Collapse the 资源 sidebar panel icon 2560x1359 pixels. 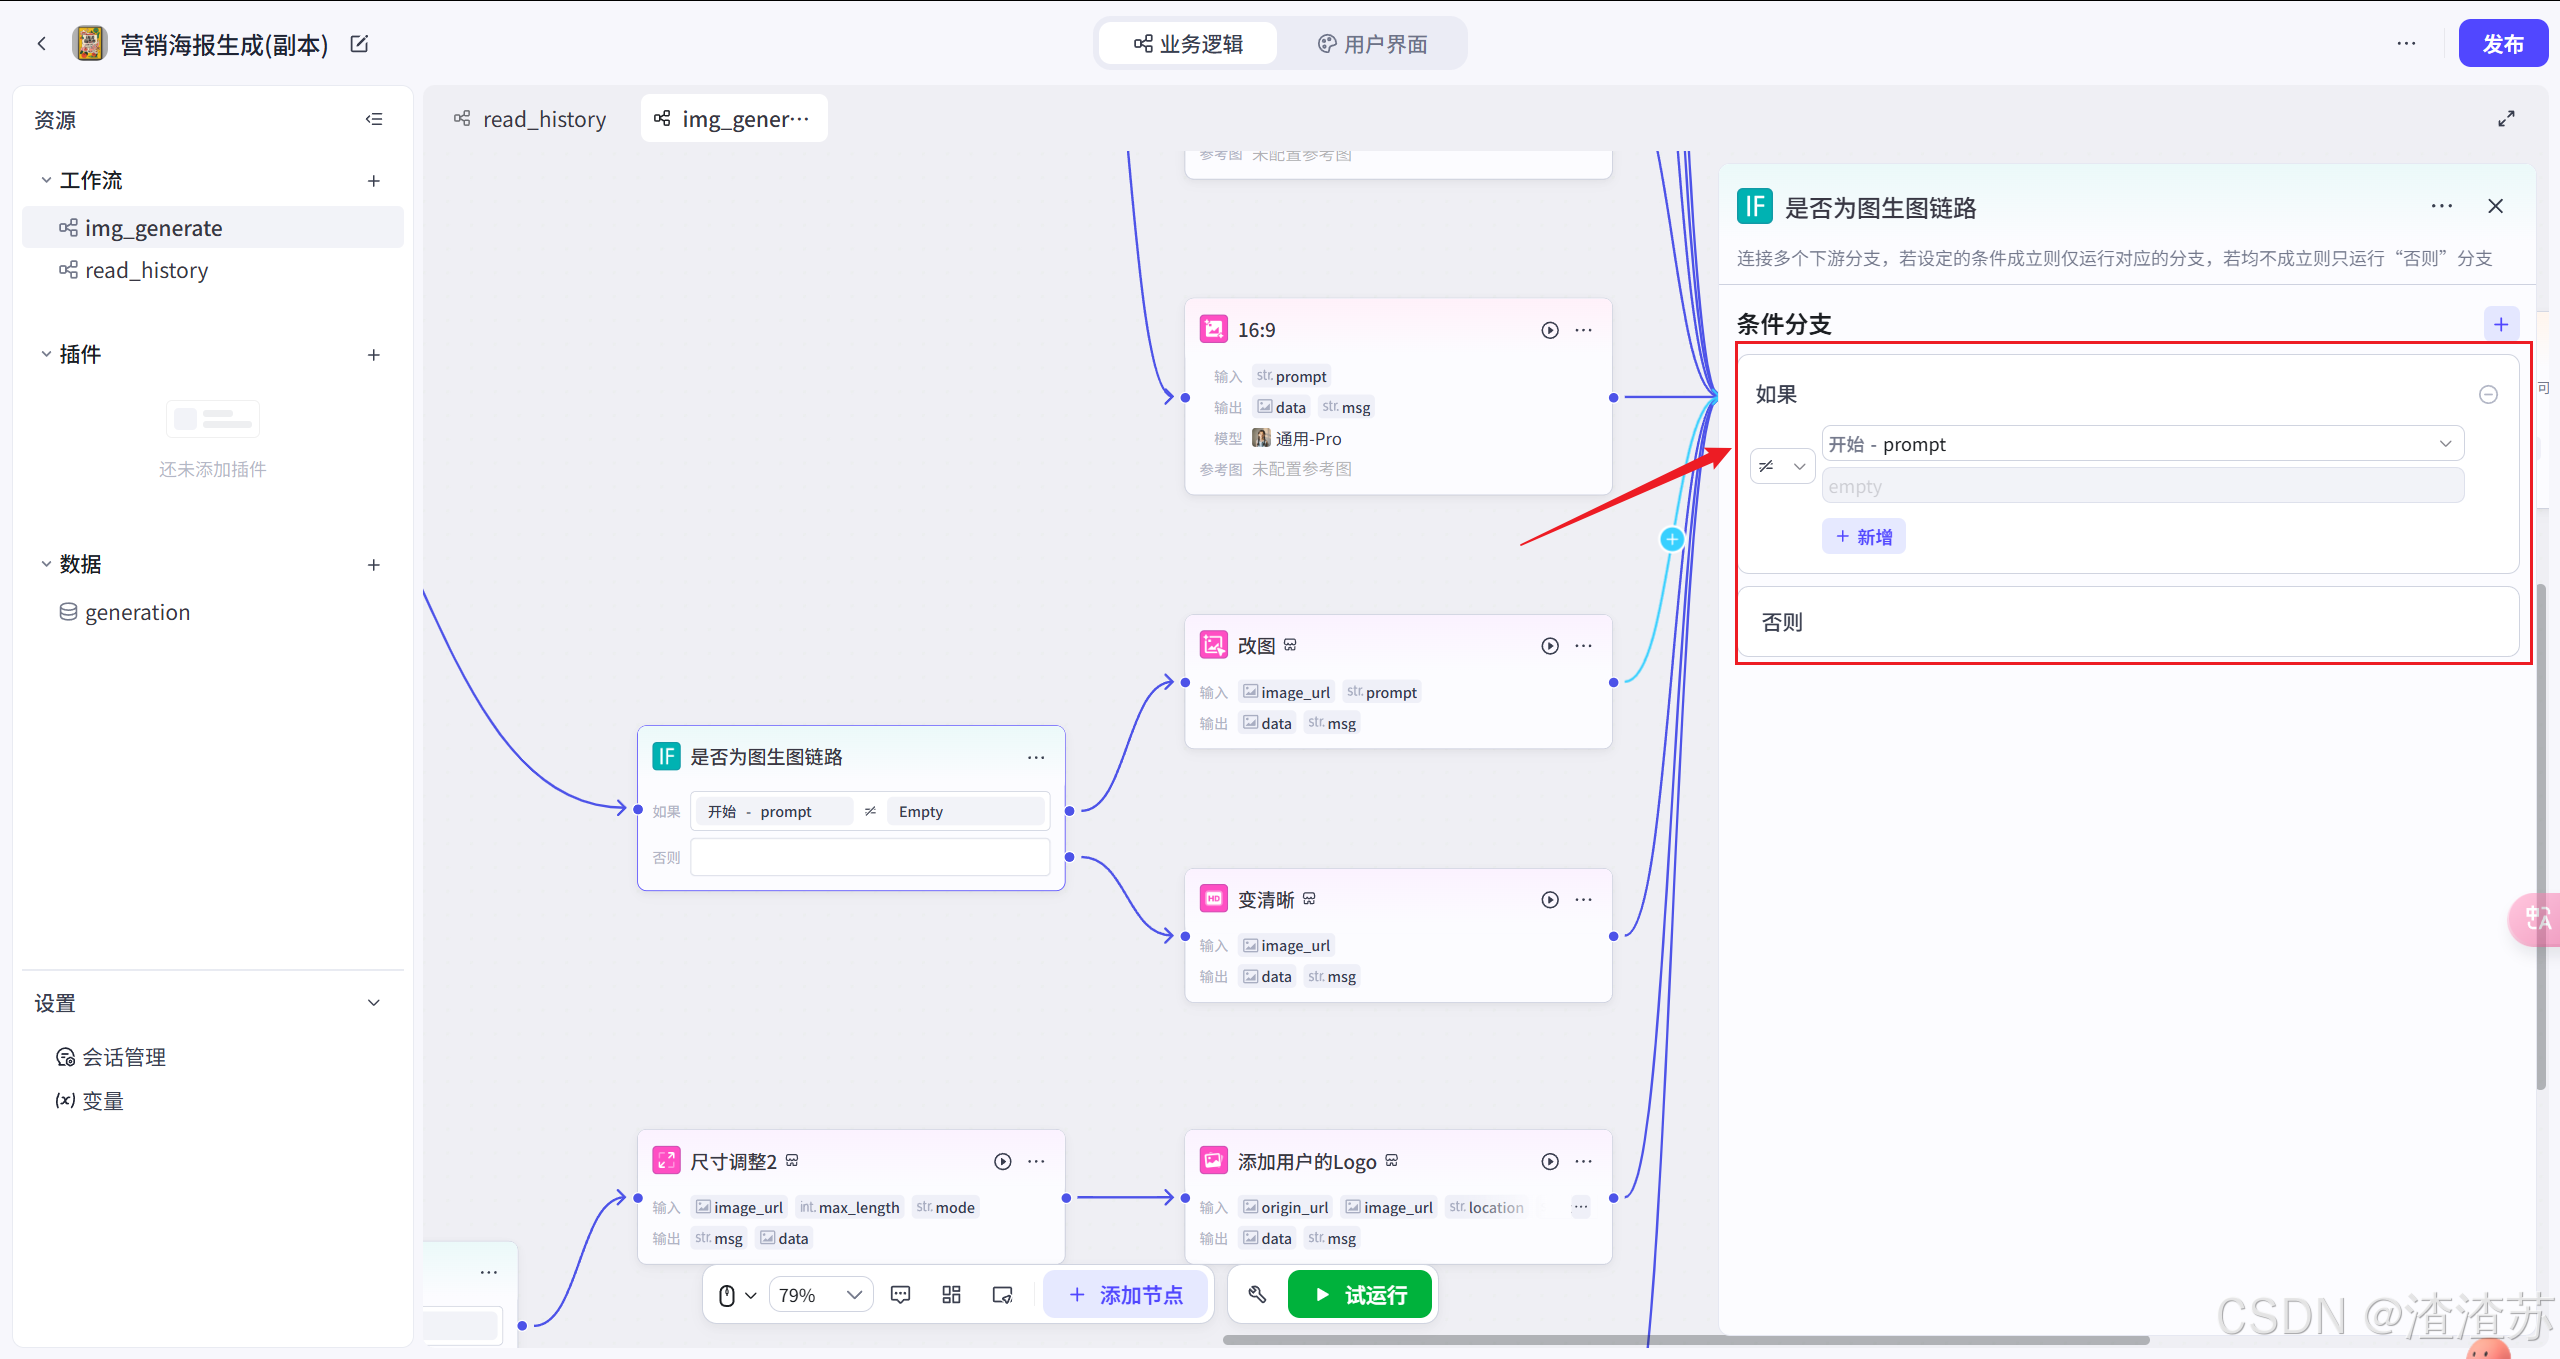374,119
